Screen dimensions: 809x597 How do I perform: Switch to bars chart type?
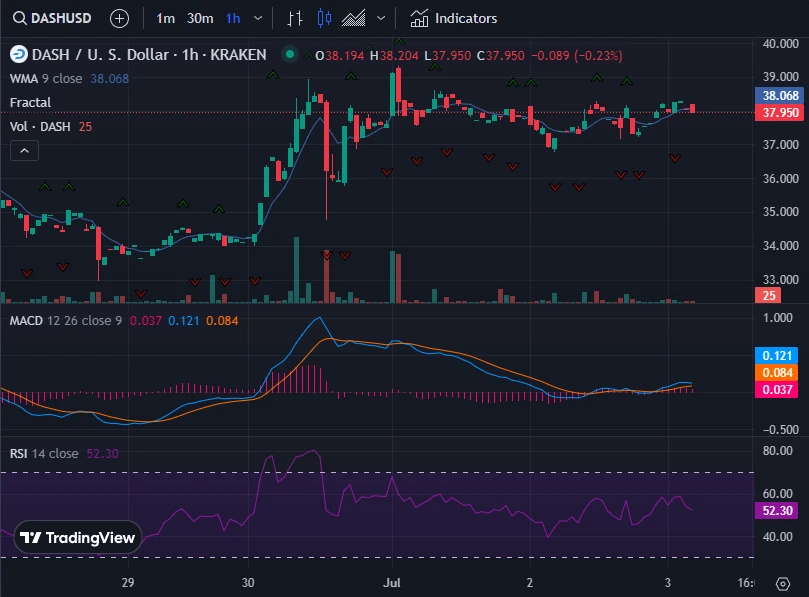[x=295, y=19]
